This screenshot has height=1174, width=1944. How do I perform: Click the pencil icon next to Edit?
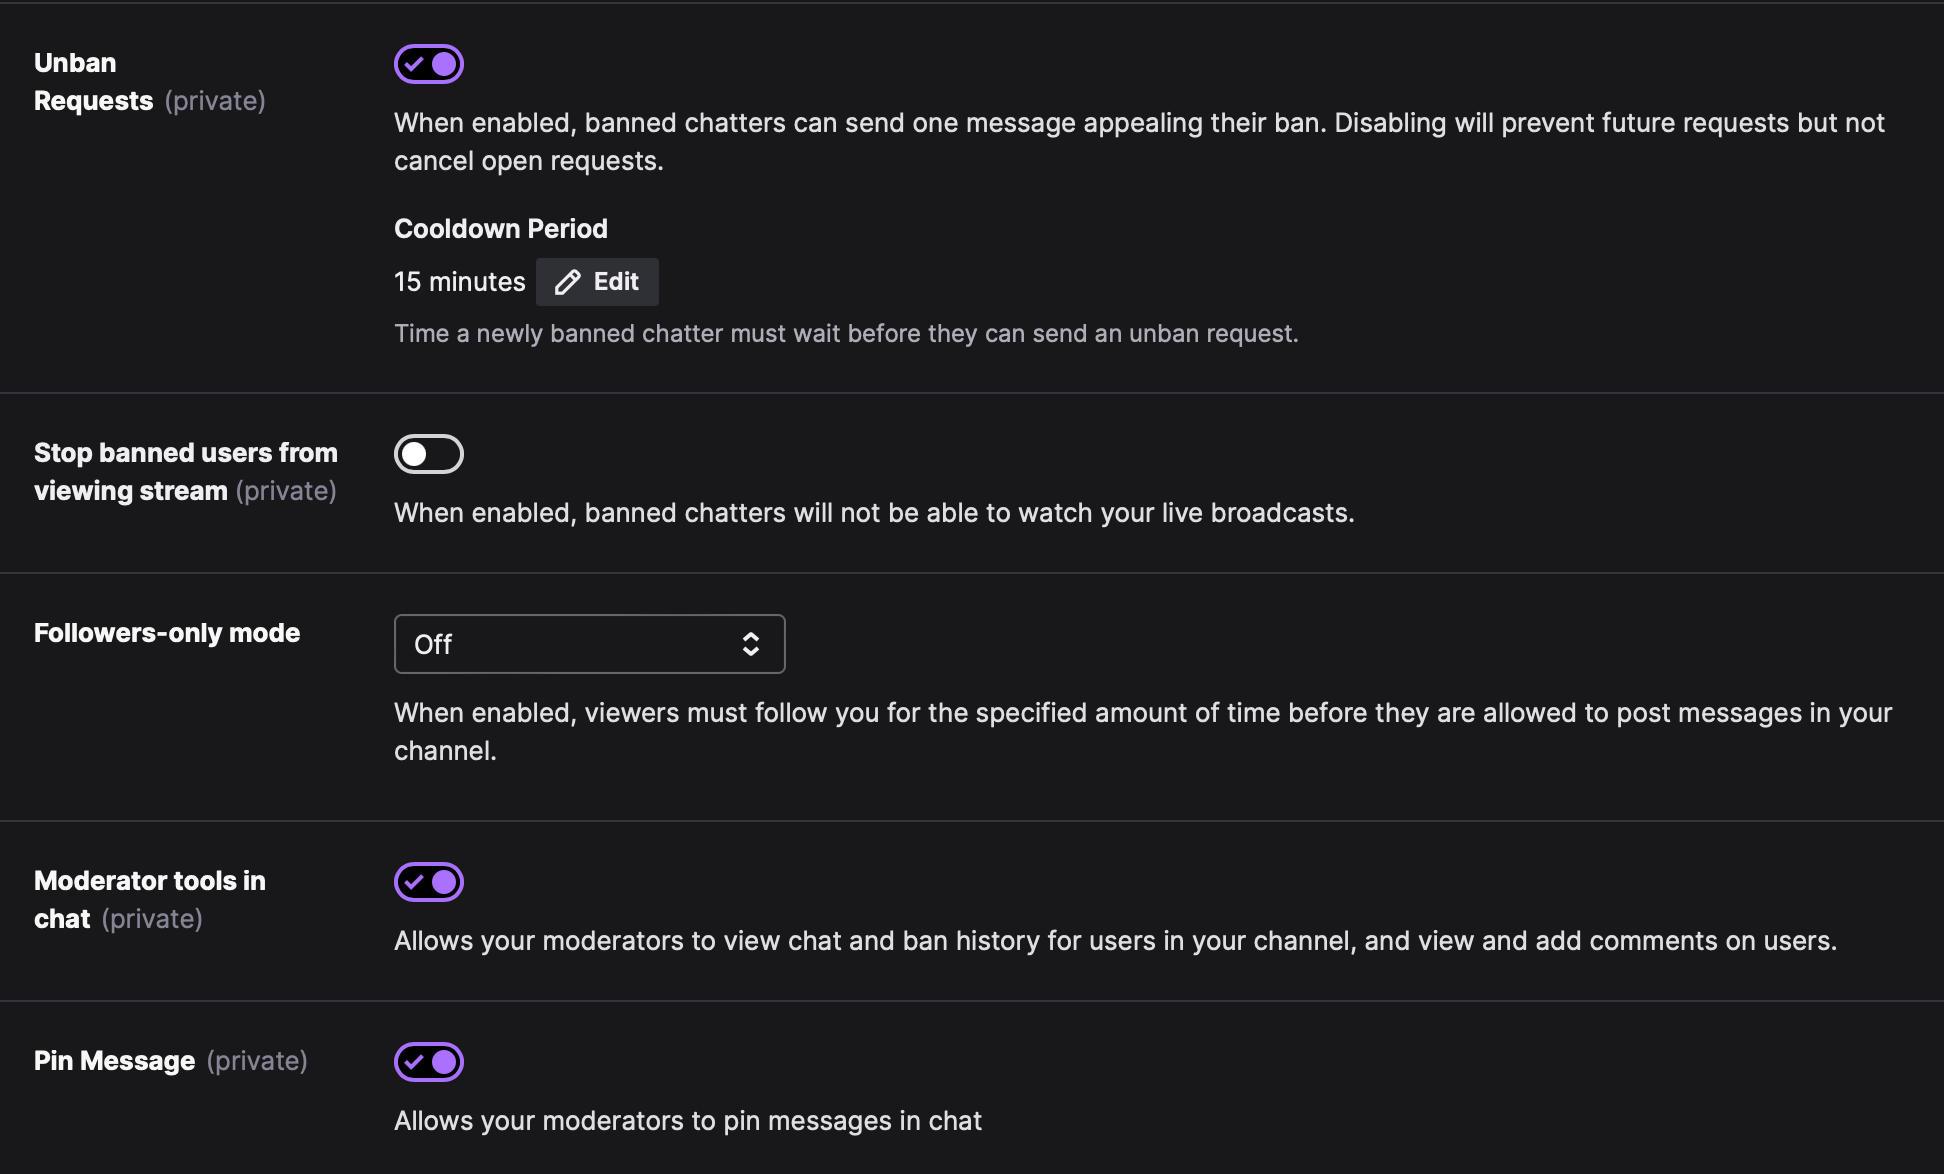coord(567,283)
